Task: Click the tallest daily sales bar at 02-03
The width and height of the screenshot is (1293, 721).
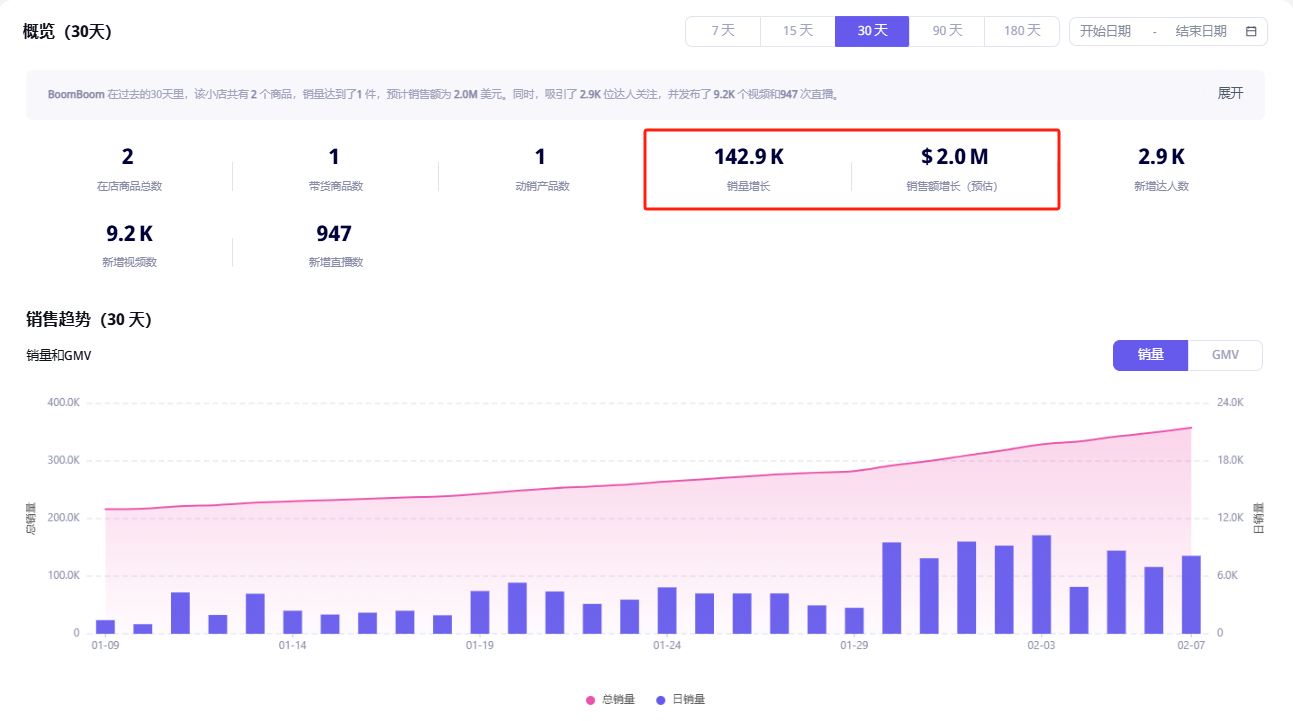Action: 1041,585
